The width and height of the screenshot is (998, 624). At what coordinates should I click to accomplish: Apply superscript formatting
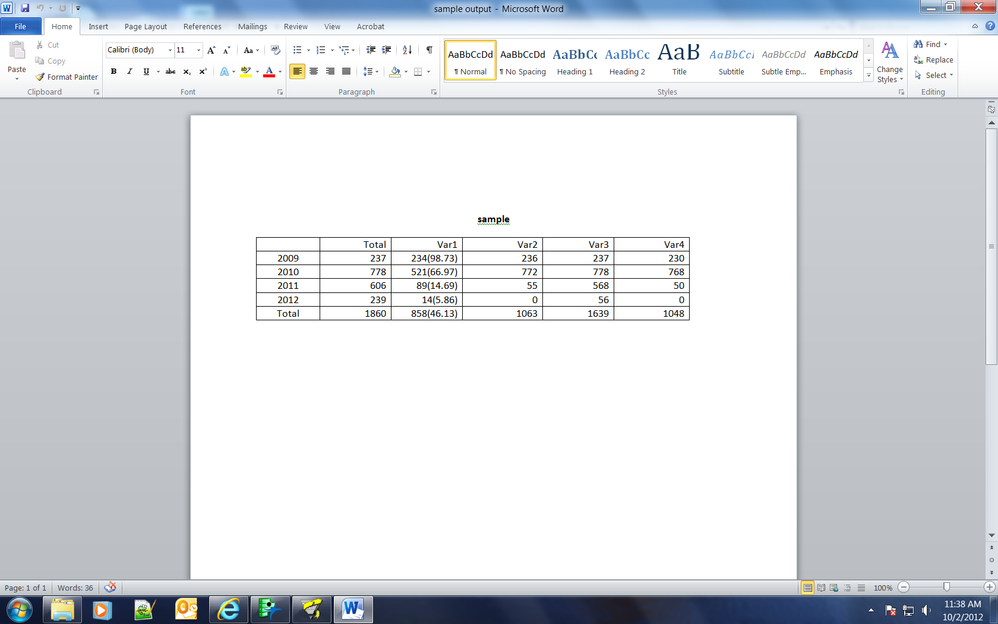202,72
